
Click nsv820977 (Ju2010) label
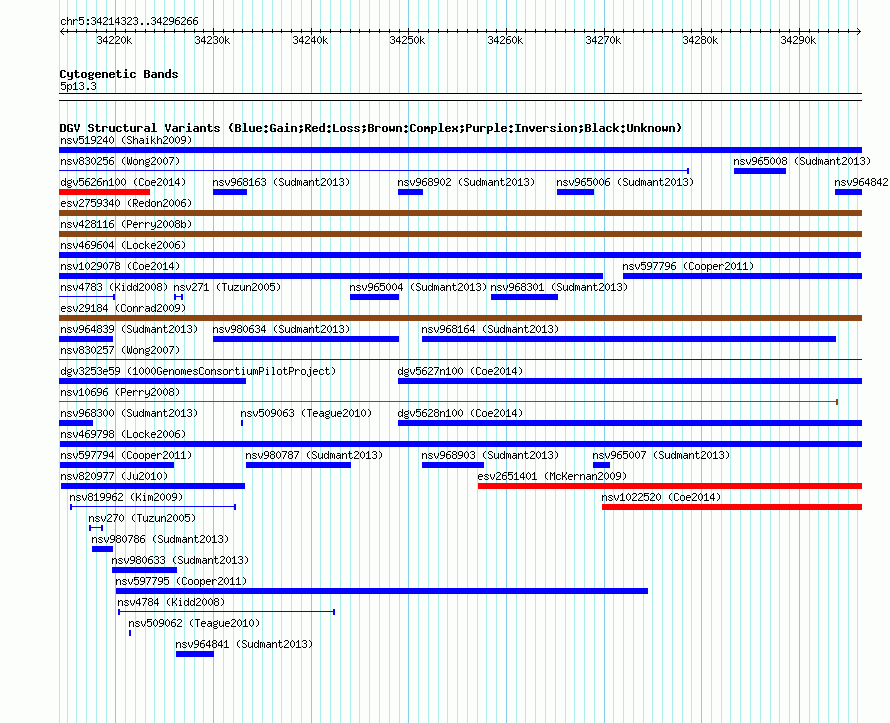pyautogui.click(x=114, y=476)
